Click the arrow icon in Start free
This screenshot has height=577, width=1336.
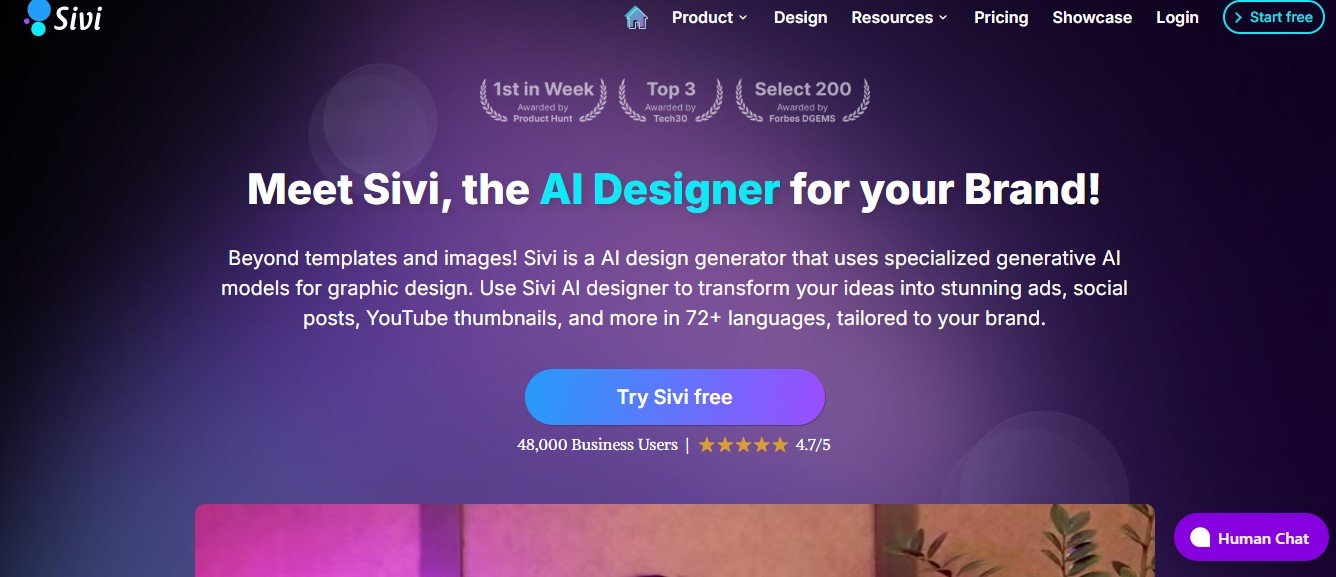[x=1239, y=17]
